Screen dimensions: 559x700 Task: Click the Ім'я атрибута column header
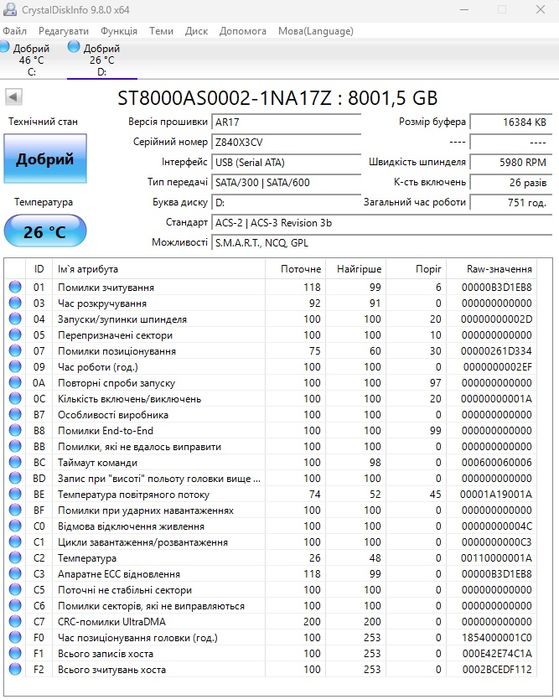click(159, 269)
